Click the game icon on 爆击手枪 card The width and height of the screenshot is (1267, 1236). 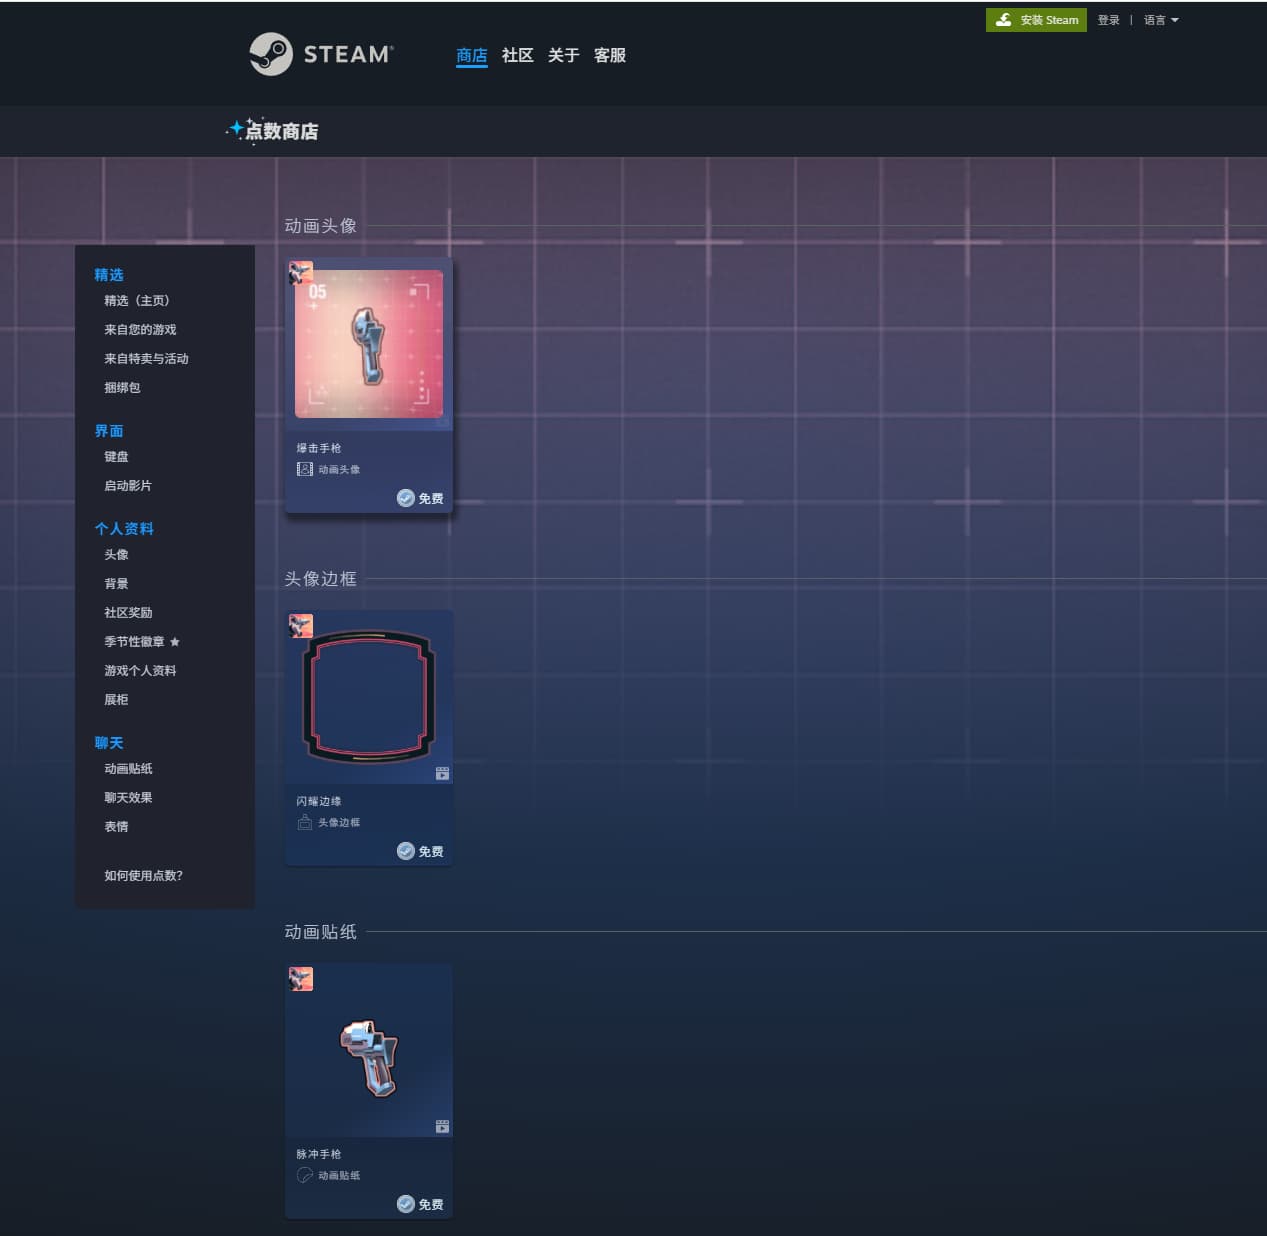point(301,273)
